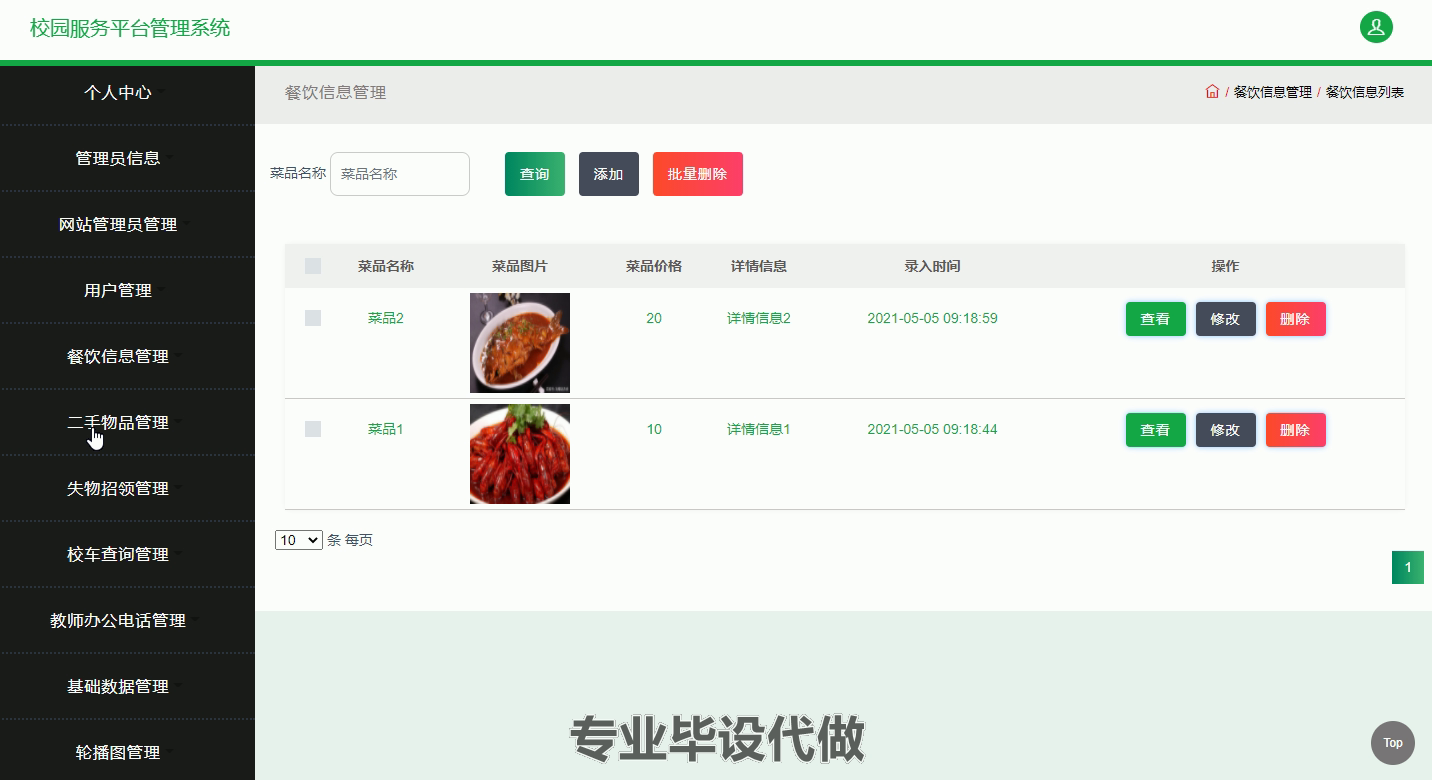The width and height of the screenshot is (1432, 780).
Task: Click price value 20
Action: tap(654, 318)
